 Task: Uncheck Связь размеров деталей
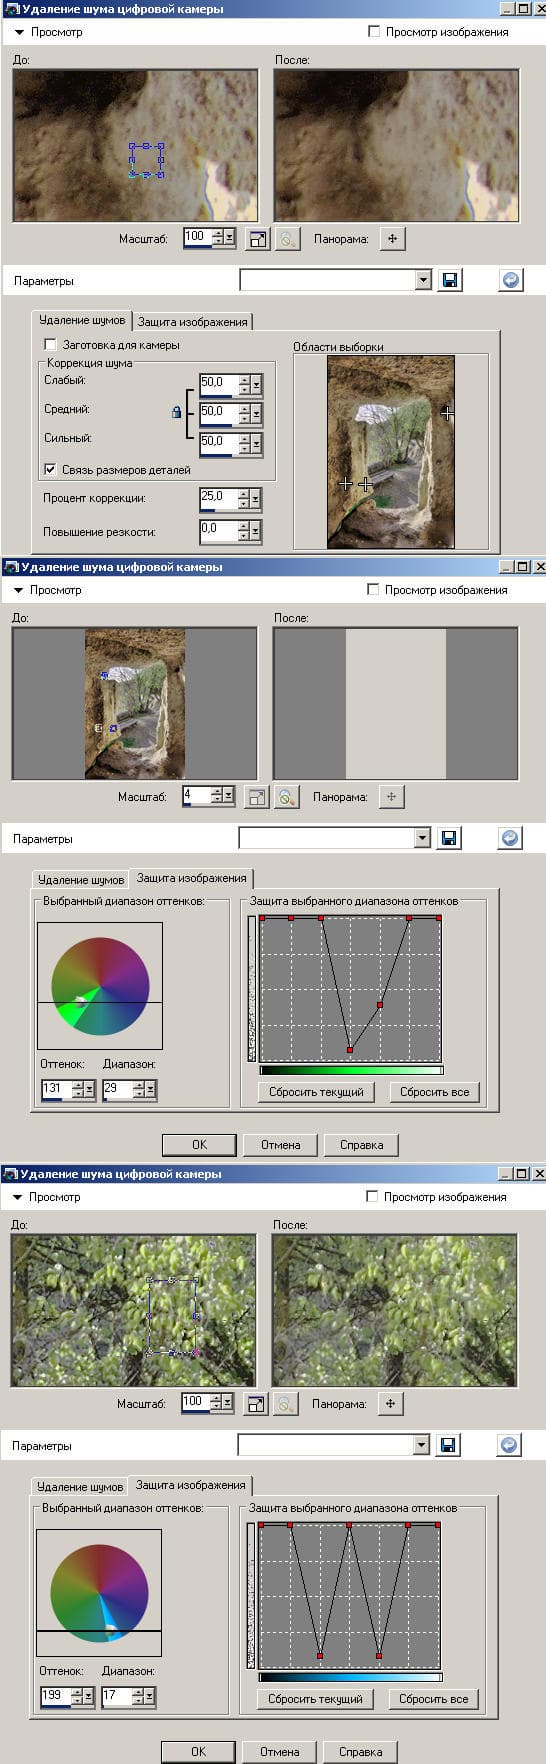[x=50, y=469]
